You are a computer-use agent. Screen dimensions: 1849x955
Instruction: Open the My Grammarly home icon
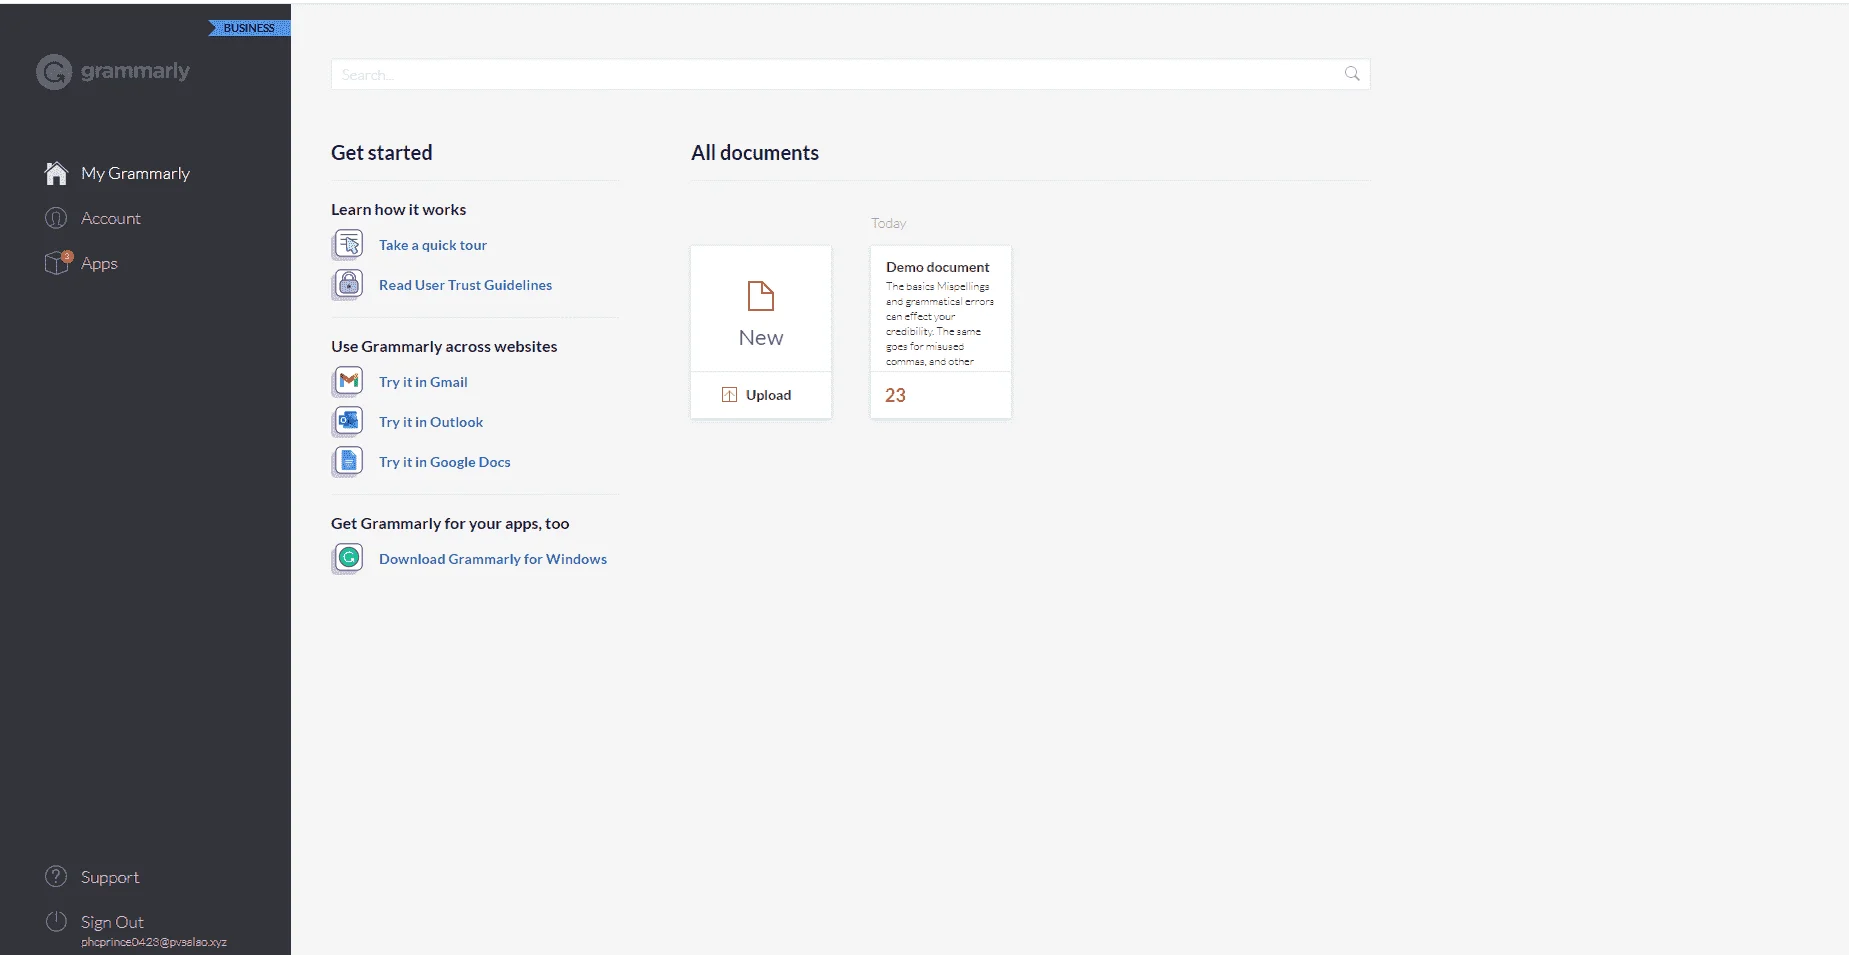pos(56,173)
